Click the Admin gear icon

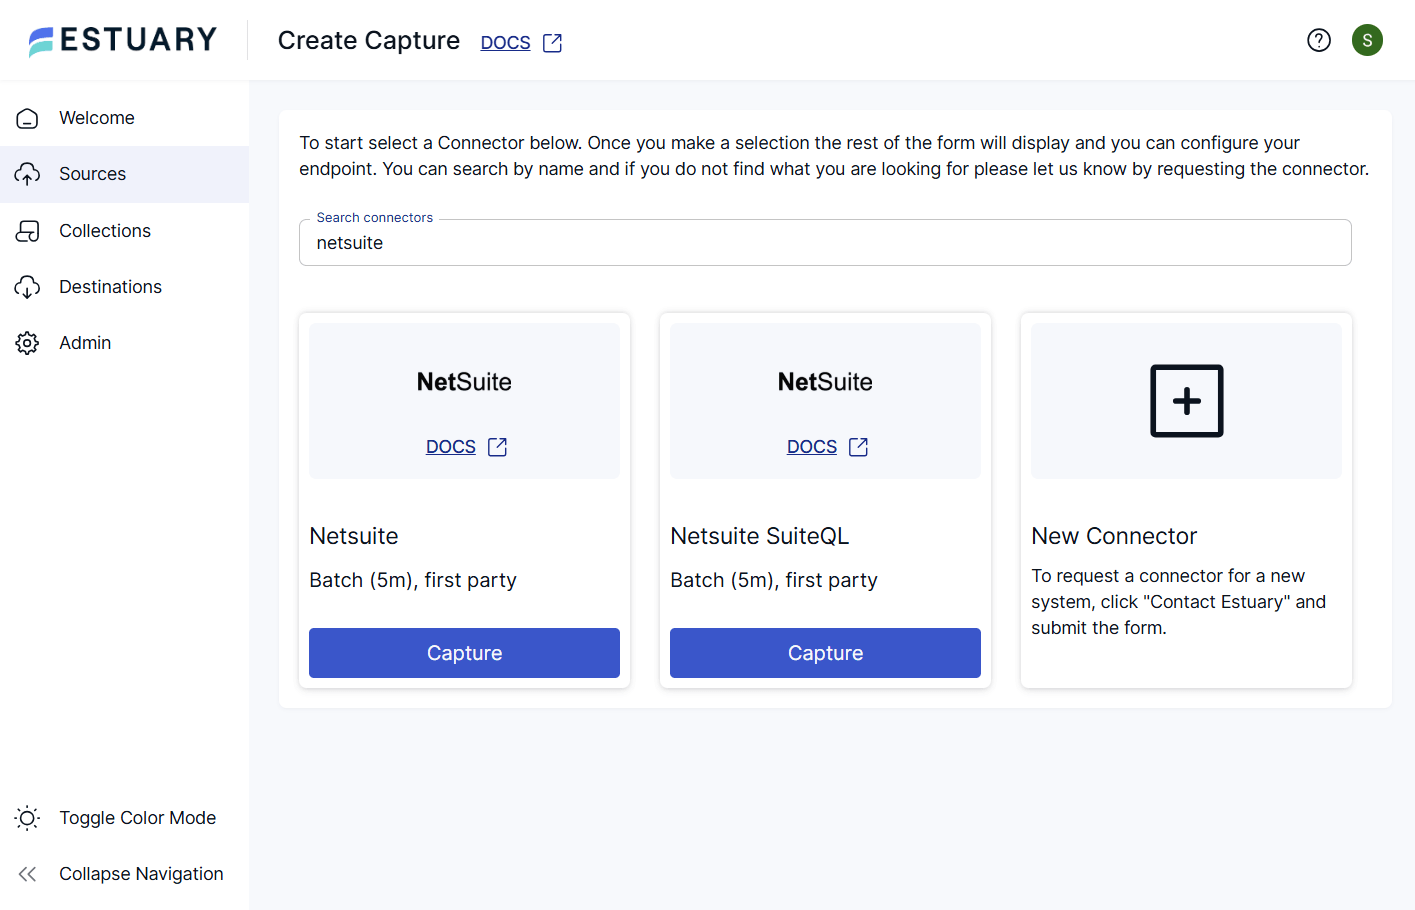(x=27, y=343)
